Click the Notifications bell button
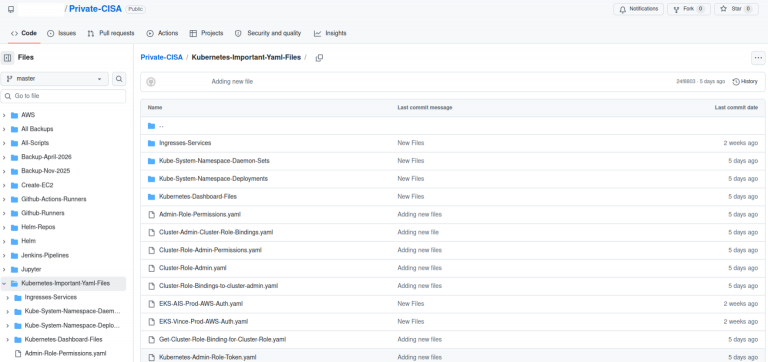 [638, 9]
